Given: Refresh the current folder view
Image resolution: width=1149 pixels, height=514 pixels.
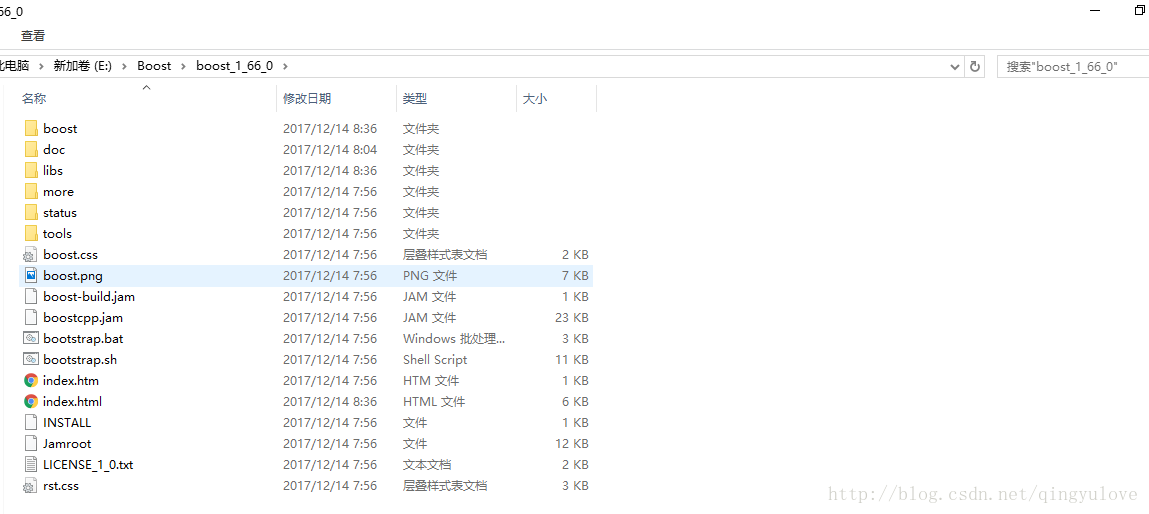Looking at the screenshot, I should point(975,66).
